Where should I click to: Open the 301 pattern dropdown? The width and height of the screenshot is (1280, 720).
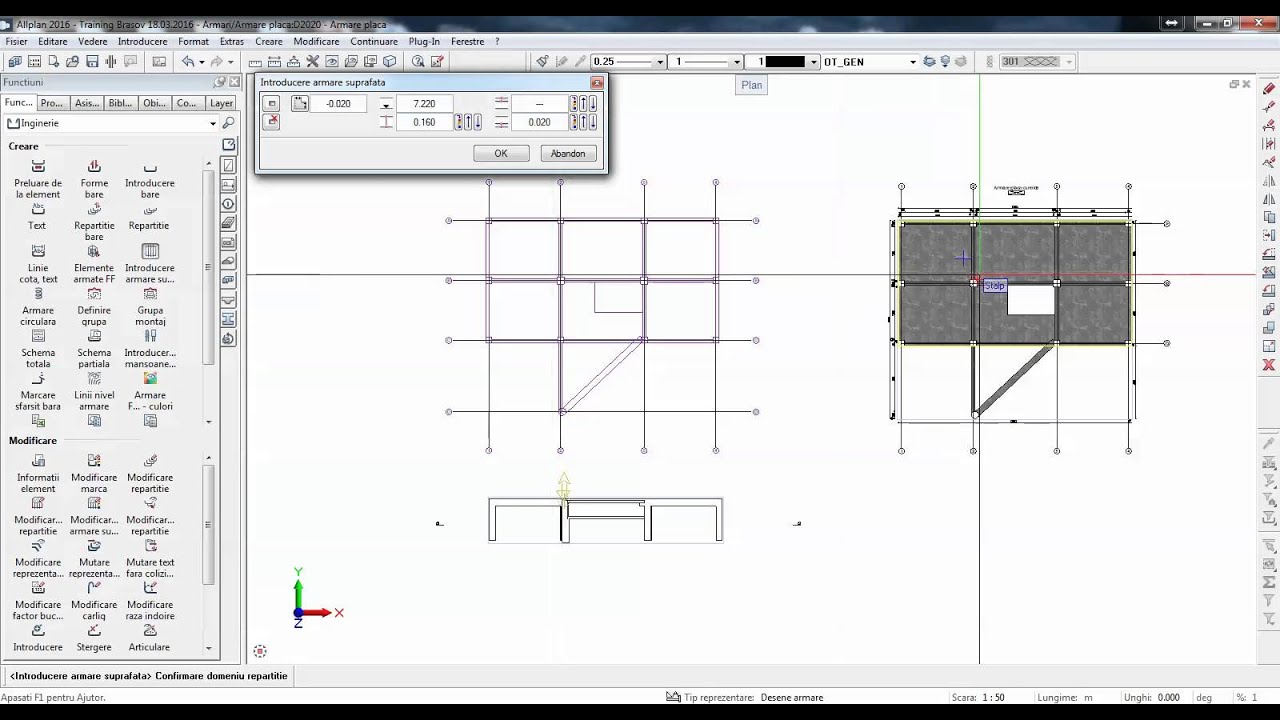click(x=1069, y=62)
